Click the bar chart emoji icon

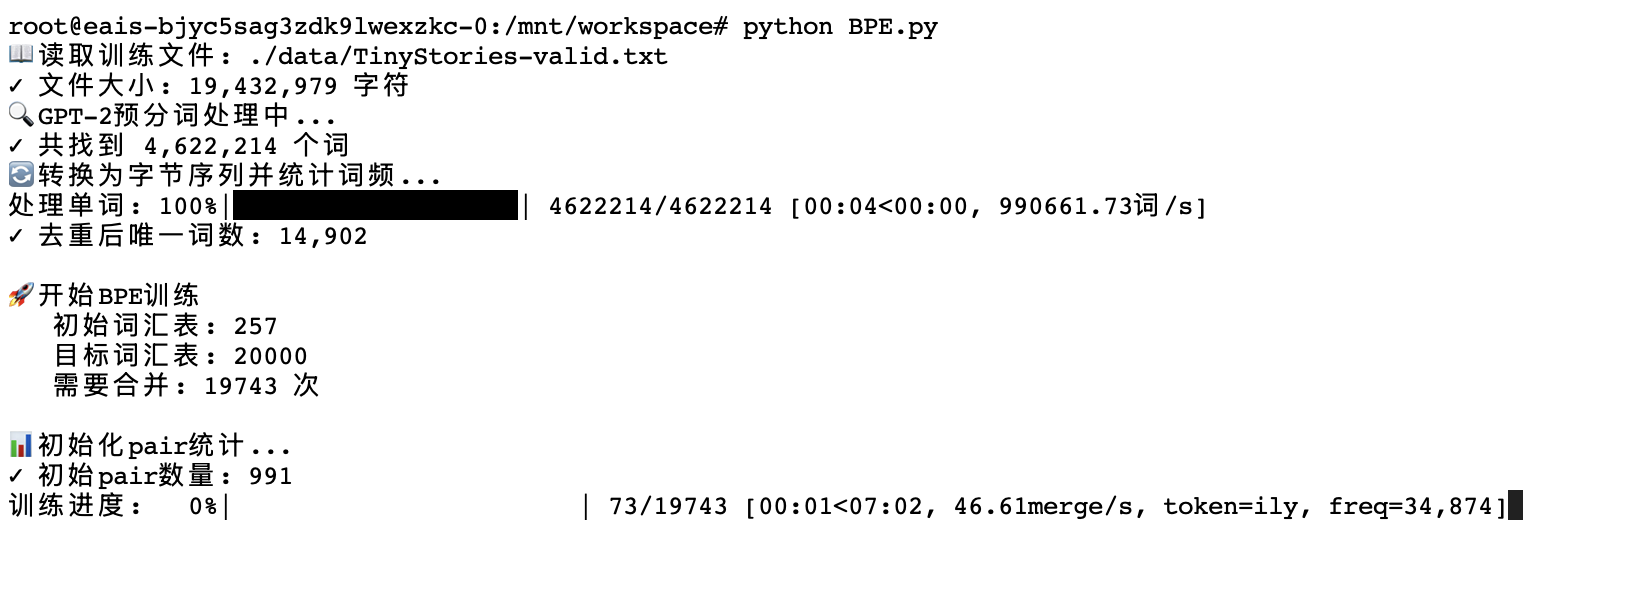[20, 445]
